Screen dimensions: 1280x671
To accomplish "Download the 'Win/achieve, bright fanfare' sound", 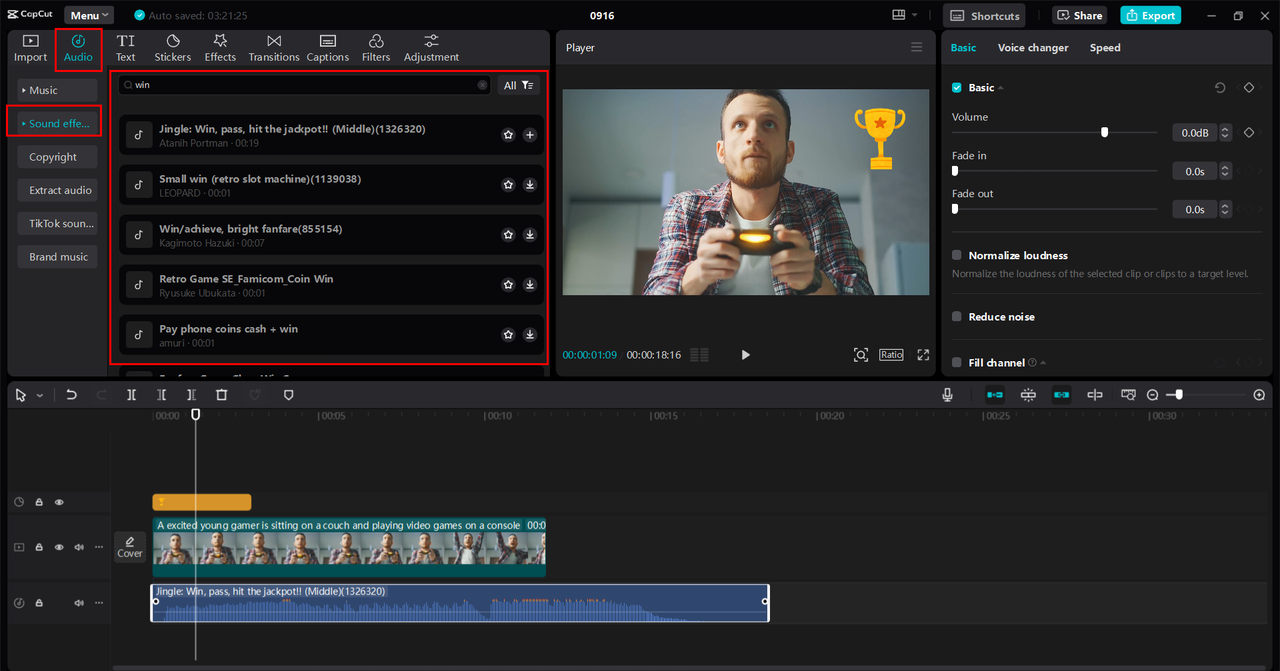I will [530, 235].
